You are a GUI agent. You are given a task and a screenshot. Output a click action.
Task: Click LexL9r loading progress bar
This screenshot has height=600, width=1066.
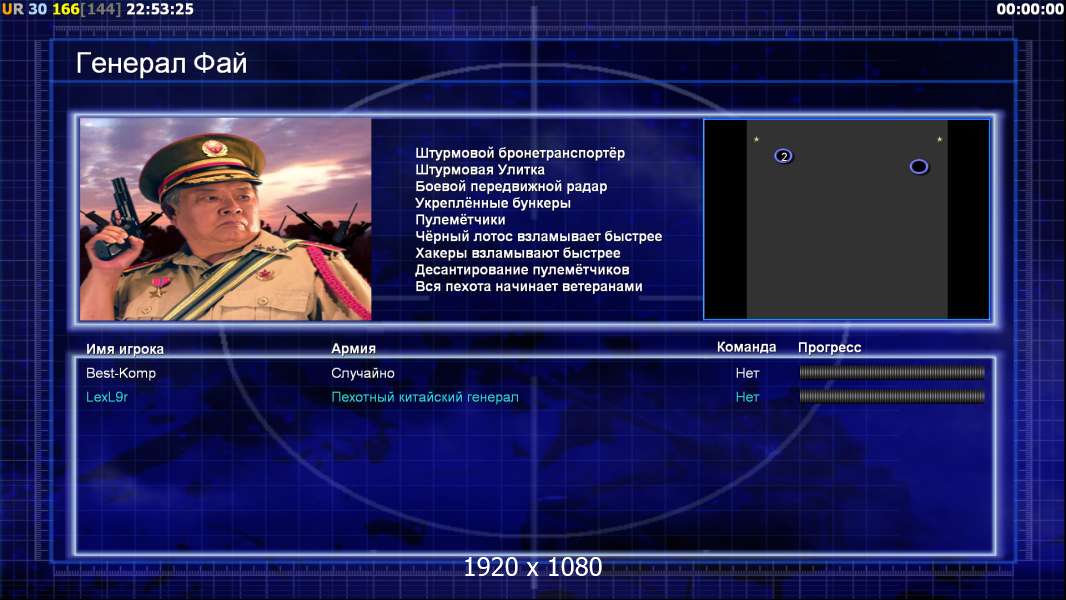[x=892, y=396]
